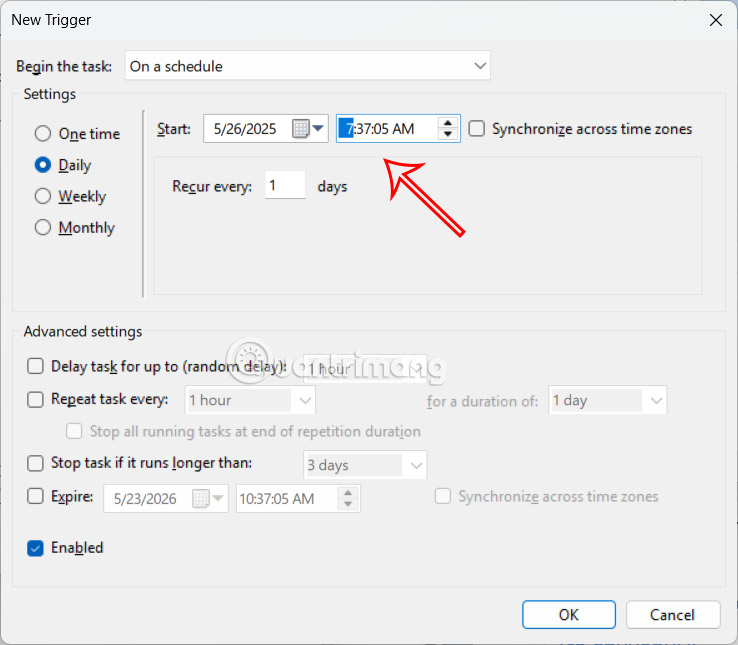
Task: Expand the Expire date dropdown arrow
Action: pyautogui.click(x=218, y=499)
